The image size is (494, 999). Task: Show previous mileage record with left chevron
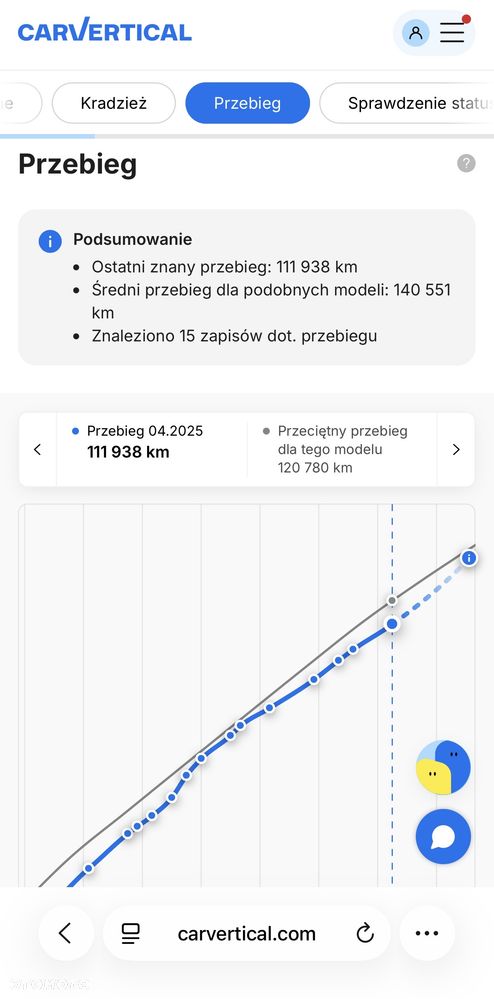click(37, 450)
